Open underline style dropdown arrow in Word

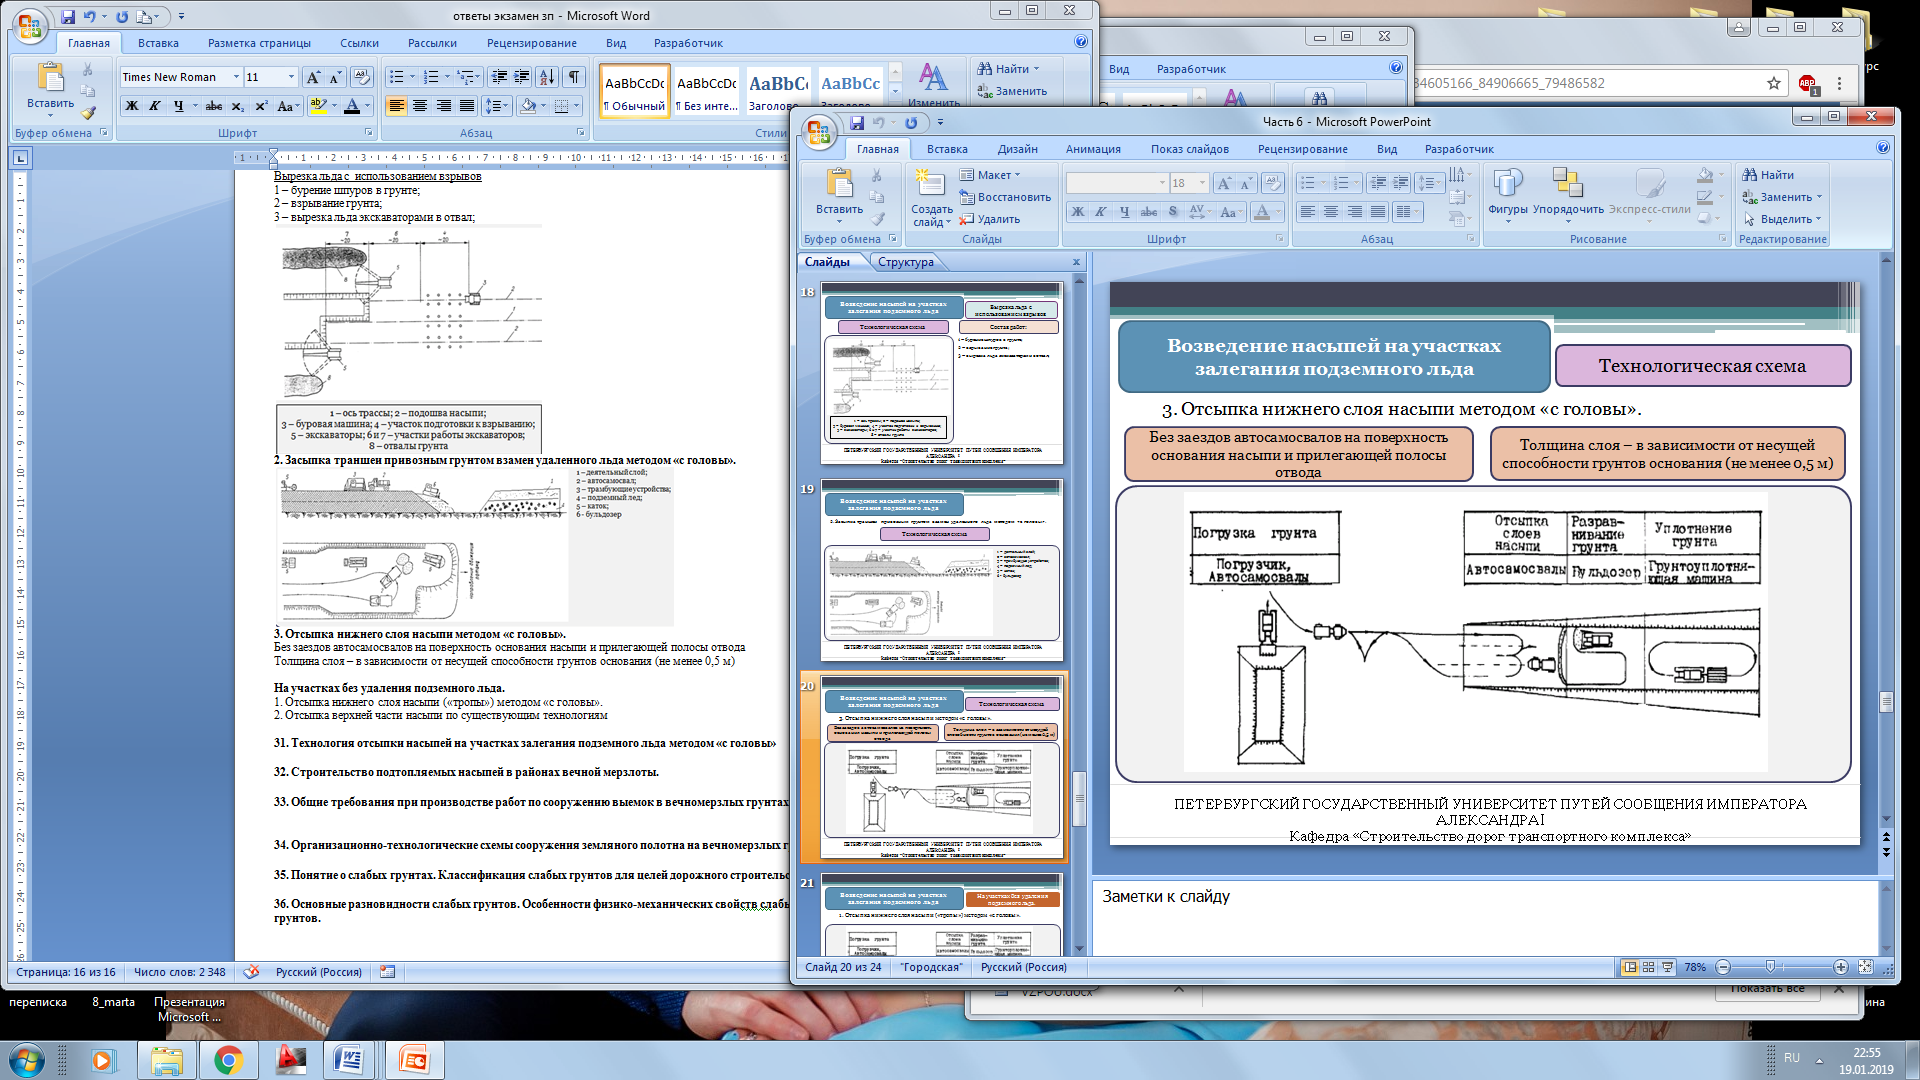tap(194, 106)
